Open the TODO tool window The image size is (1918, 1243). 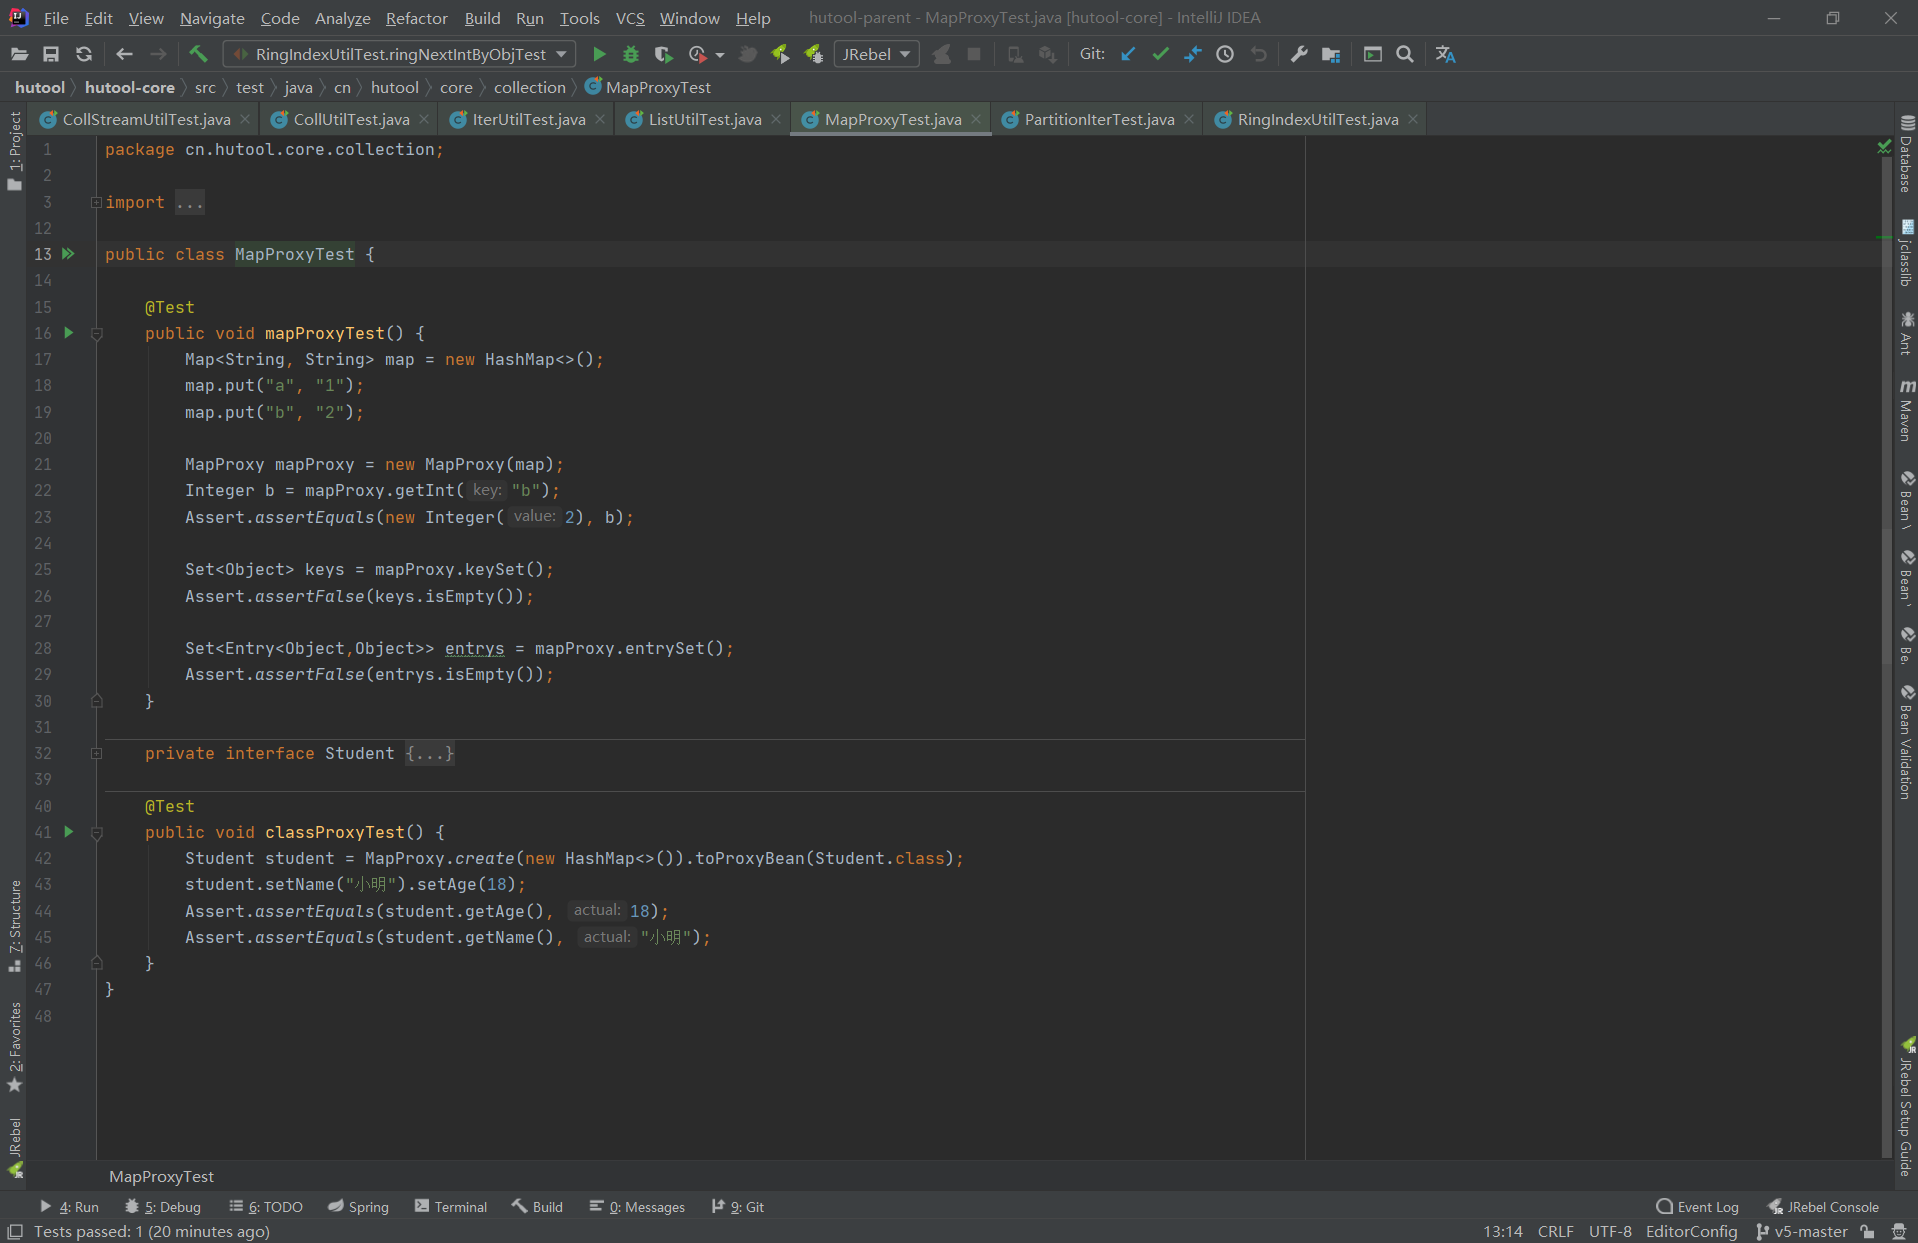(x=266, y=1206)
